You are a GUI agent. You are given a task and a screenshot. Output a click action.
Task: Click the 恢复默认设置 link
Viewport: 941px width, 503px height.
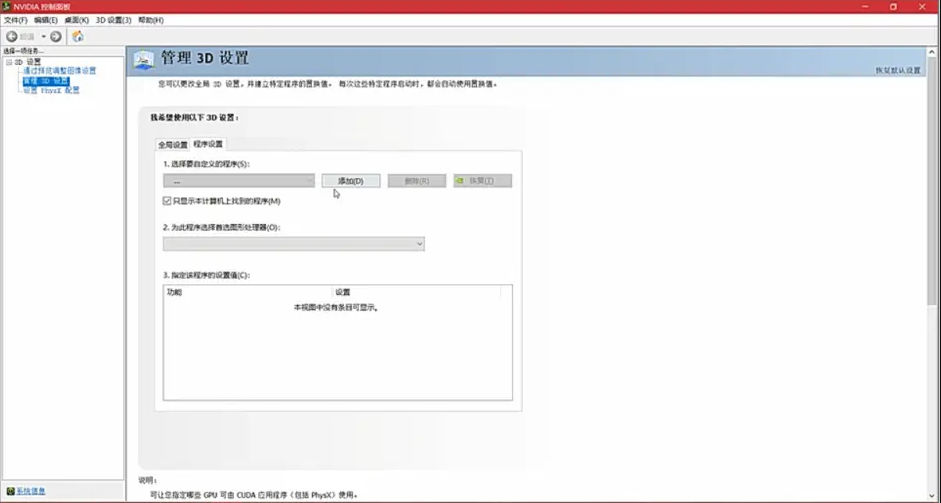point(898,70)
